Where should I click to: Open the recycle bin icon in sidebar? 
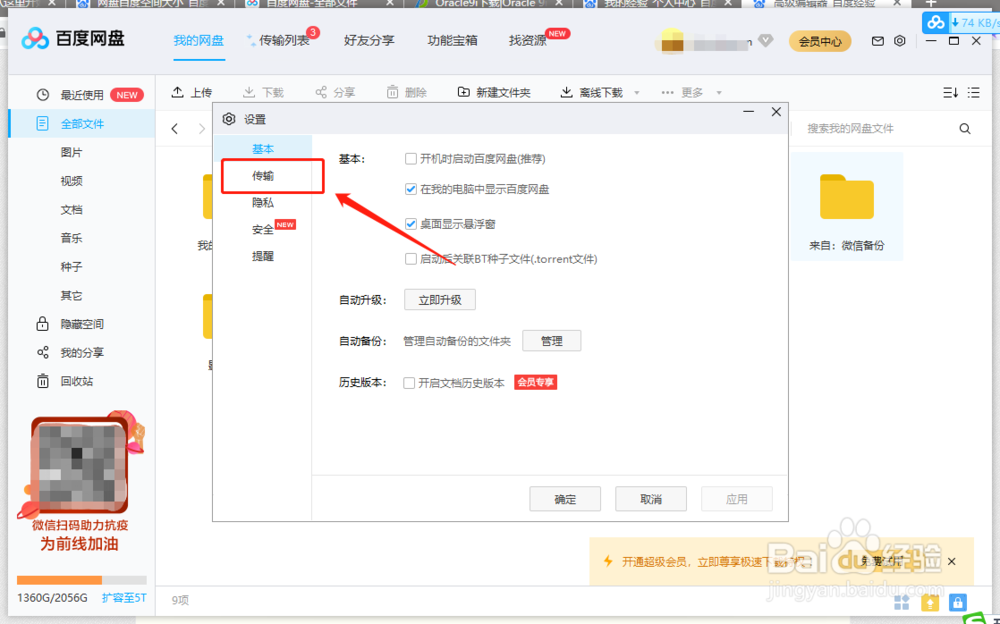[x=43, y=381]
